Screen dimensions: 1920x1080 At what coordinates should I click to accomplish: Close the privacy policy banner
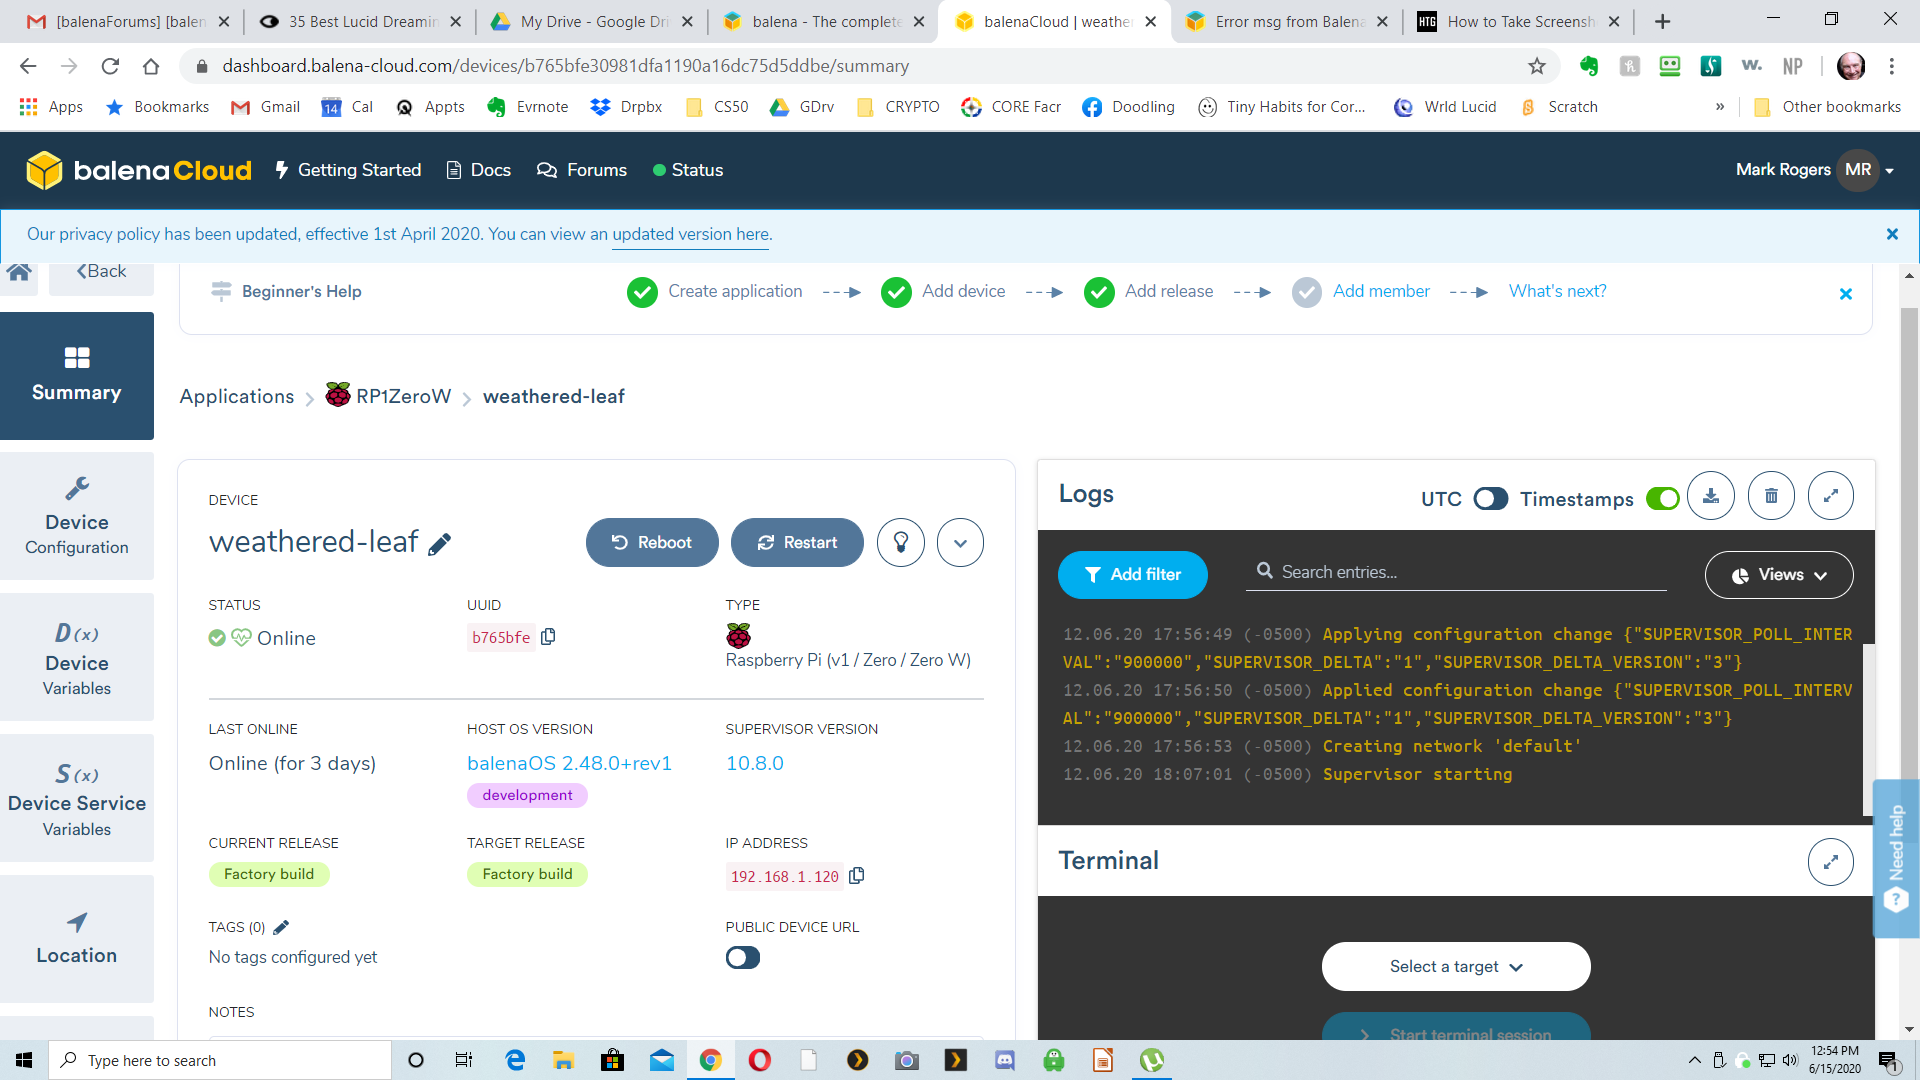pyautogui.click(x=1892, y=234)
